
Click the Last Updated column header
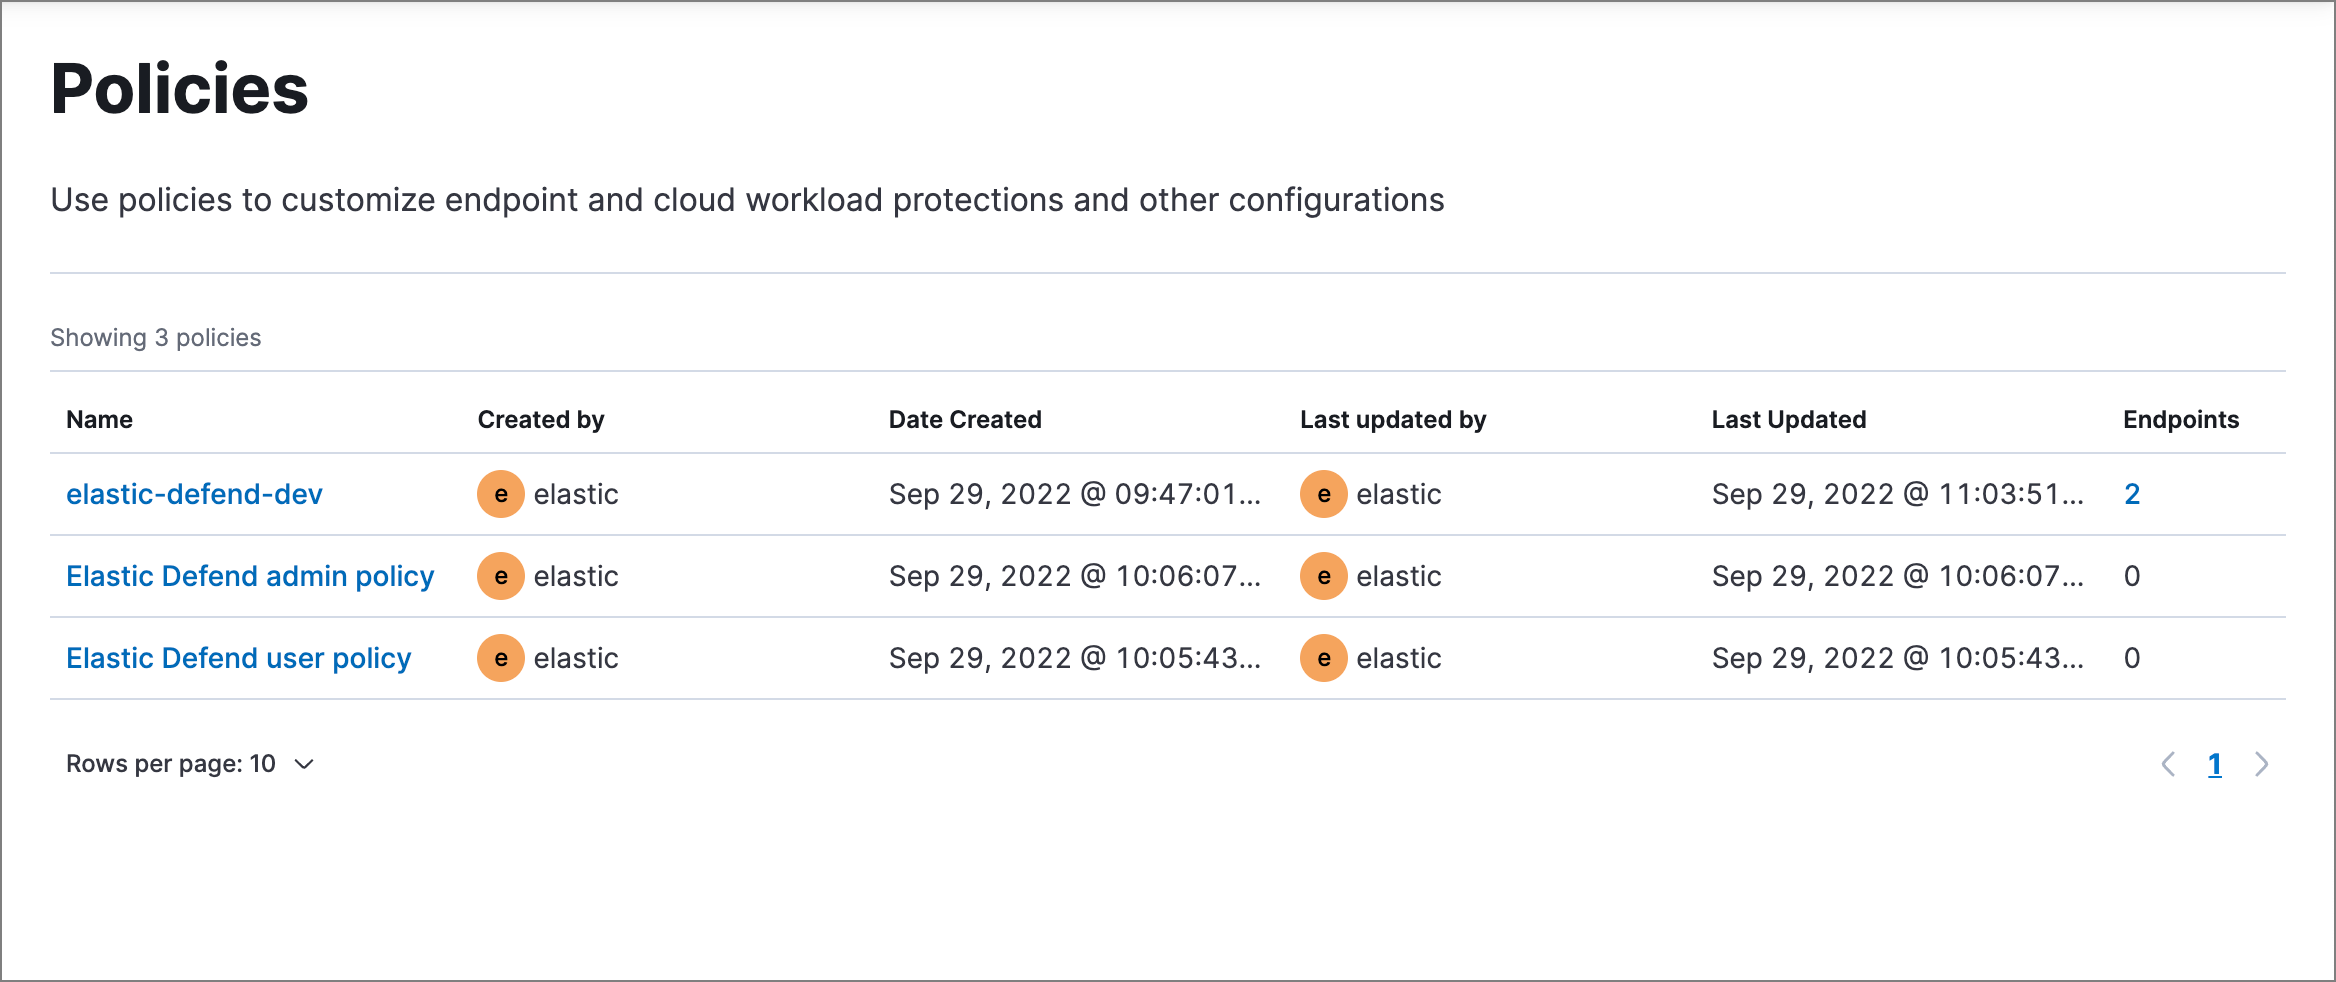coord(1788,420)
